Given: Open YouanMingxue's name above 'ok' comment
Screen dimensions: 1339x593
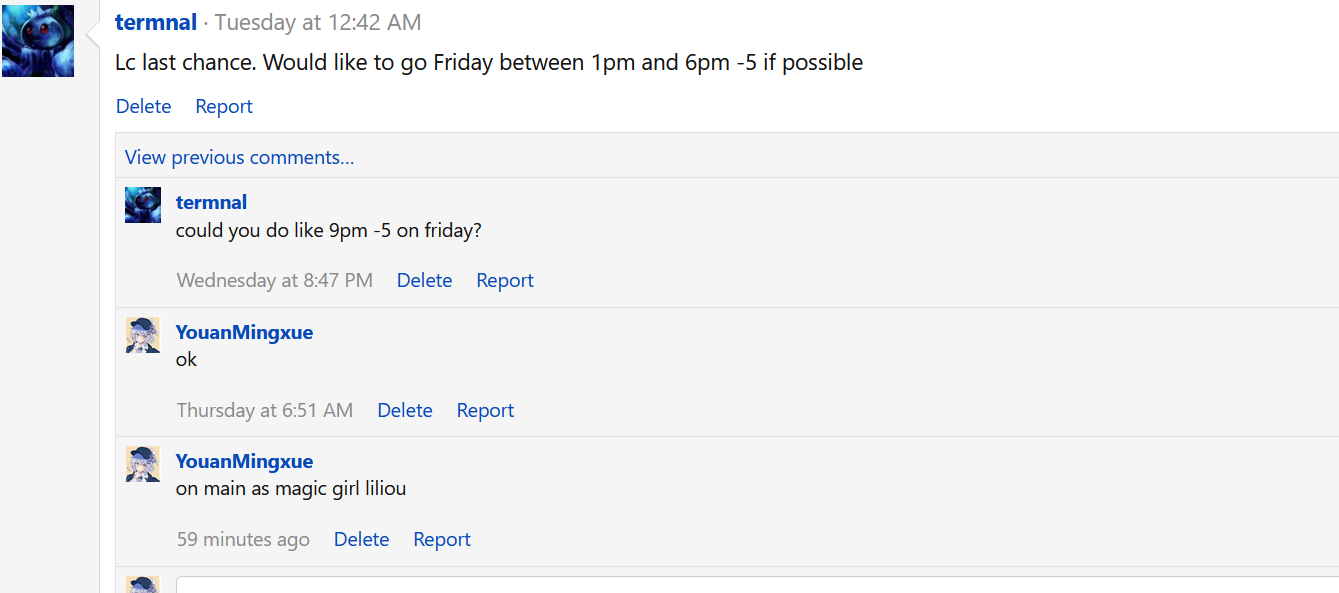Looking at the screenshot, I should tap(244, 332).
